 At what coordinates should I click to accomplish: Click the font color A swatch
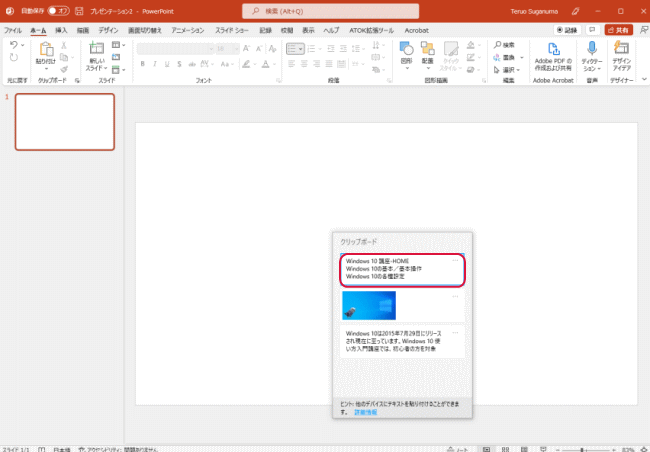point(265,64)
